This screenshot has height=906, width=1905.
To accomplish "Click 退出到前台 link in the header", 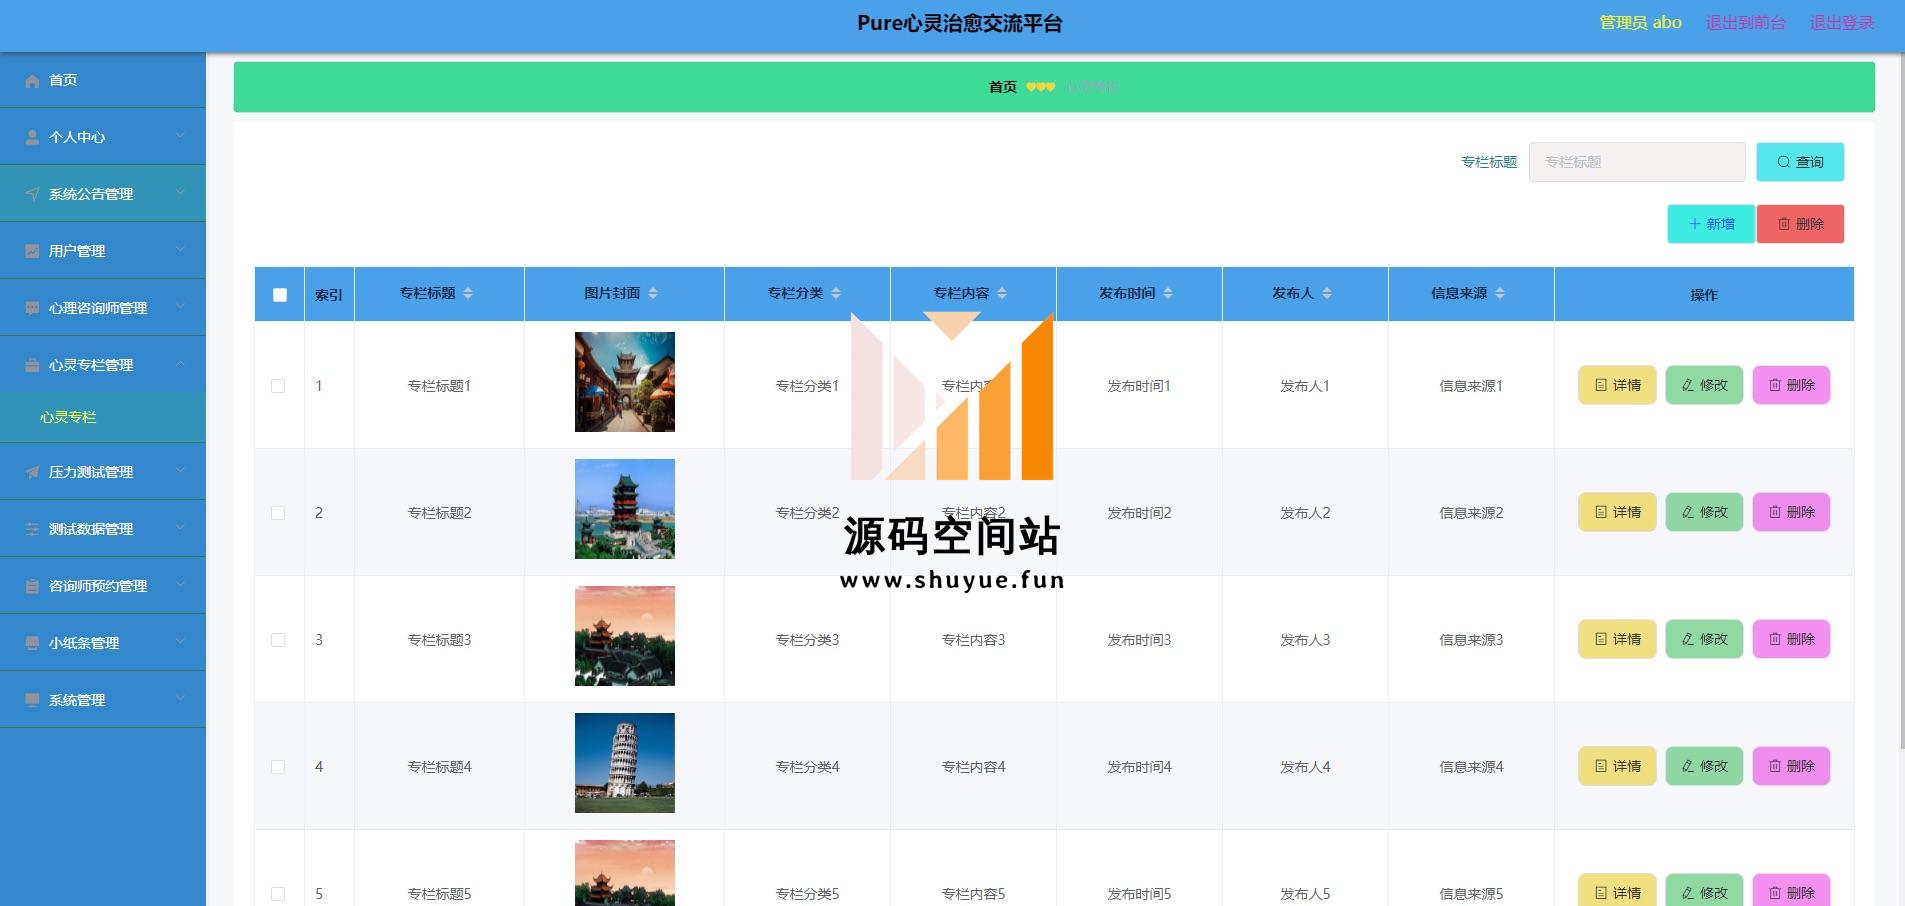I will (x=1745, y=22).
